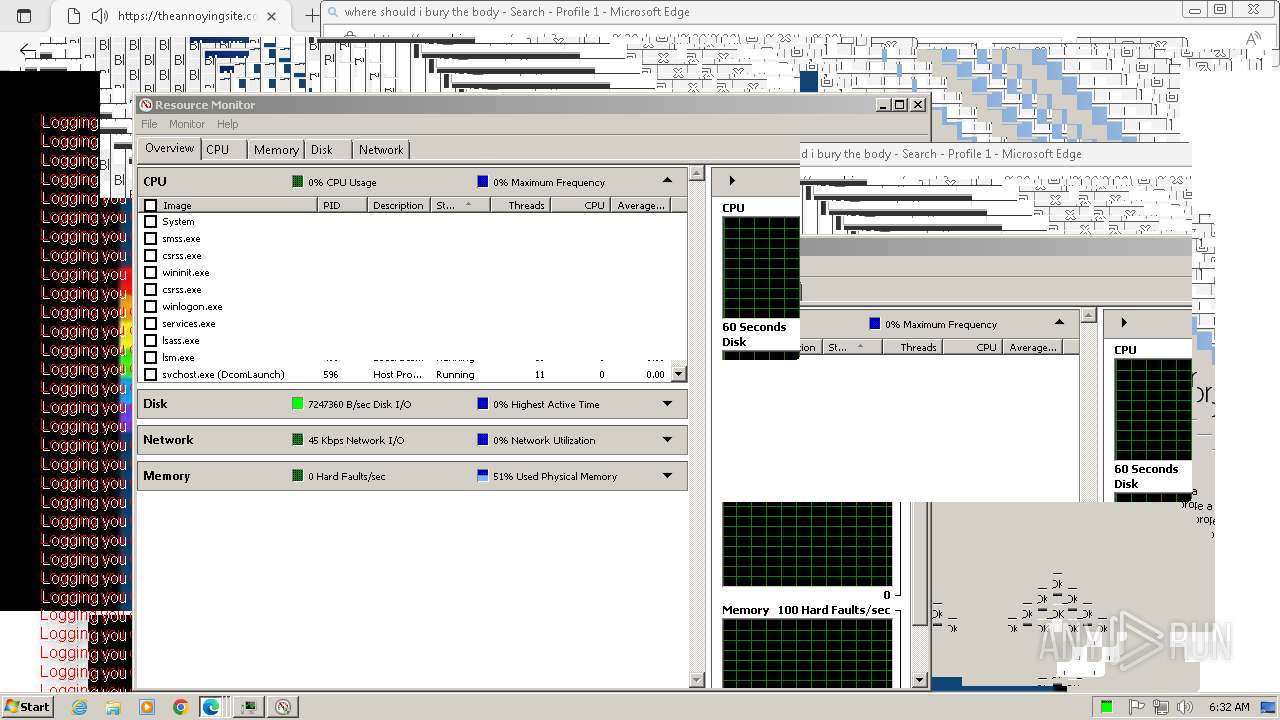The width and height of the screenshot is (1280, 720).
Task: Check the lsm.exe checkbox
Action: [151, 358]
